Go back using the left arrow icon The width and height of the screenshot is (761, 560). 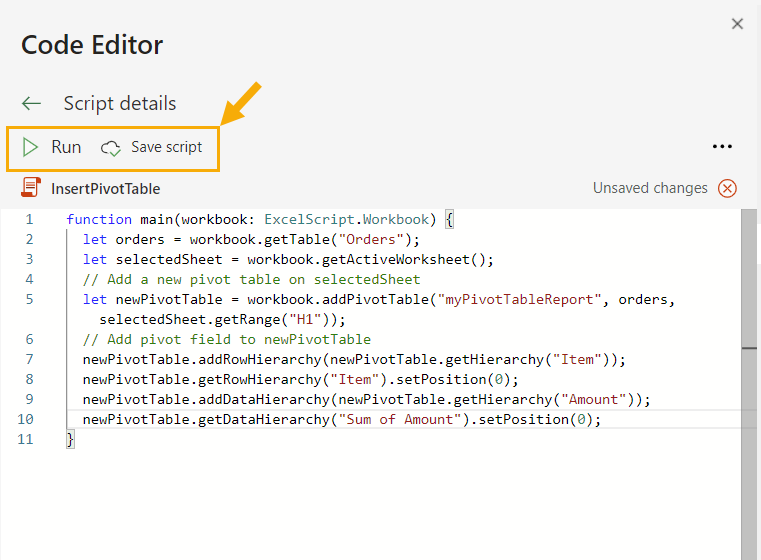[32, 103]
